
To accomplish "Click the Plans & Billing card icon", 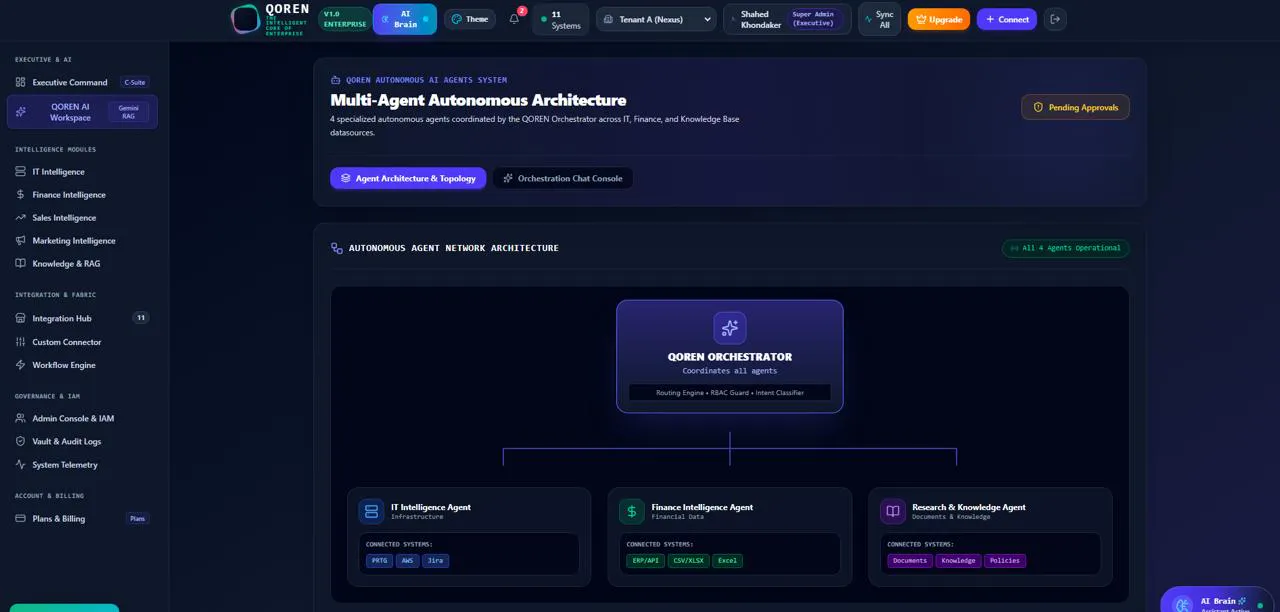I will [21, 519].
